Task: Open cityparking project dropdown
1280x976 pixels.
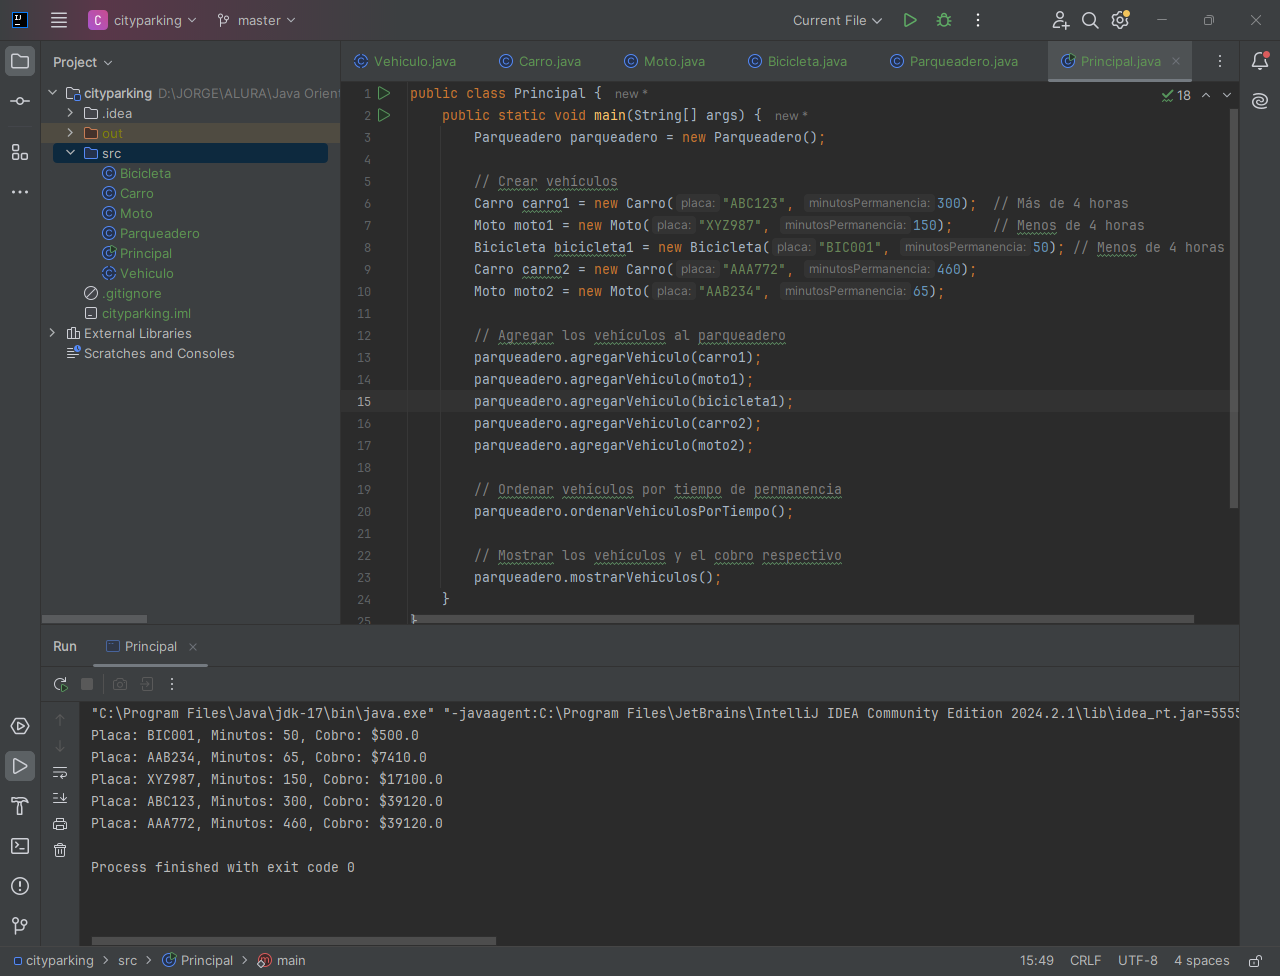Action: pos(143,20)
